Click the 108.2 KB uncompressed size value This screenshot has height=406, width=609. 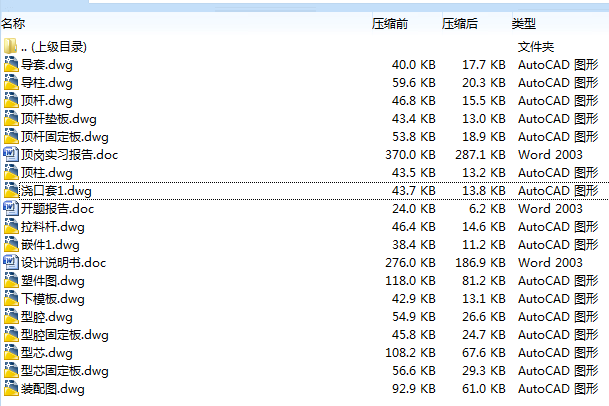[410, 353]
